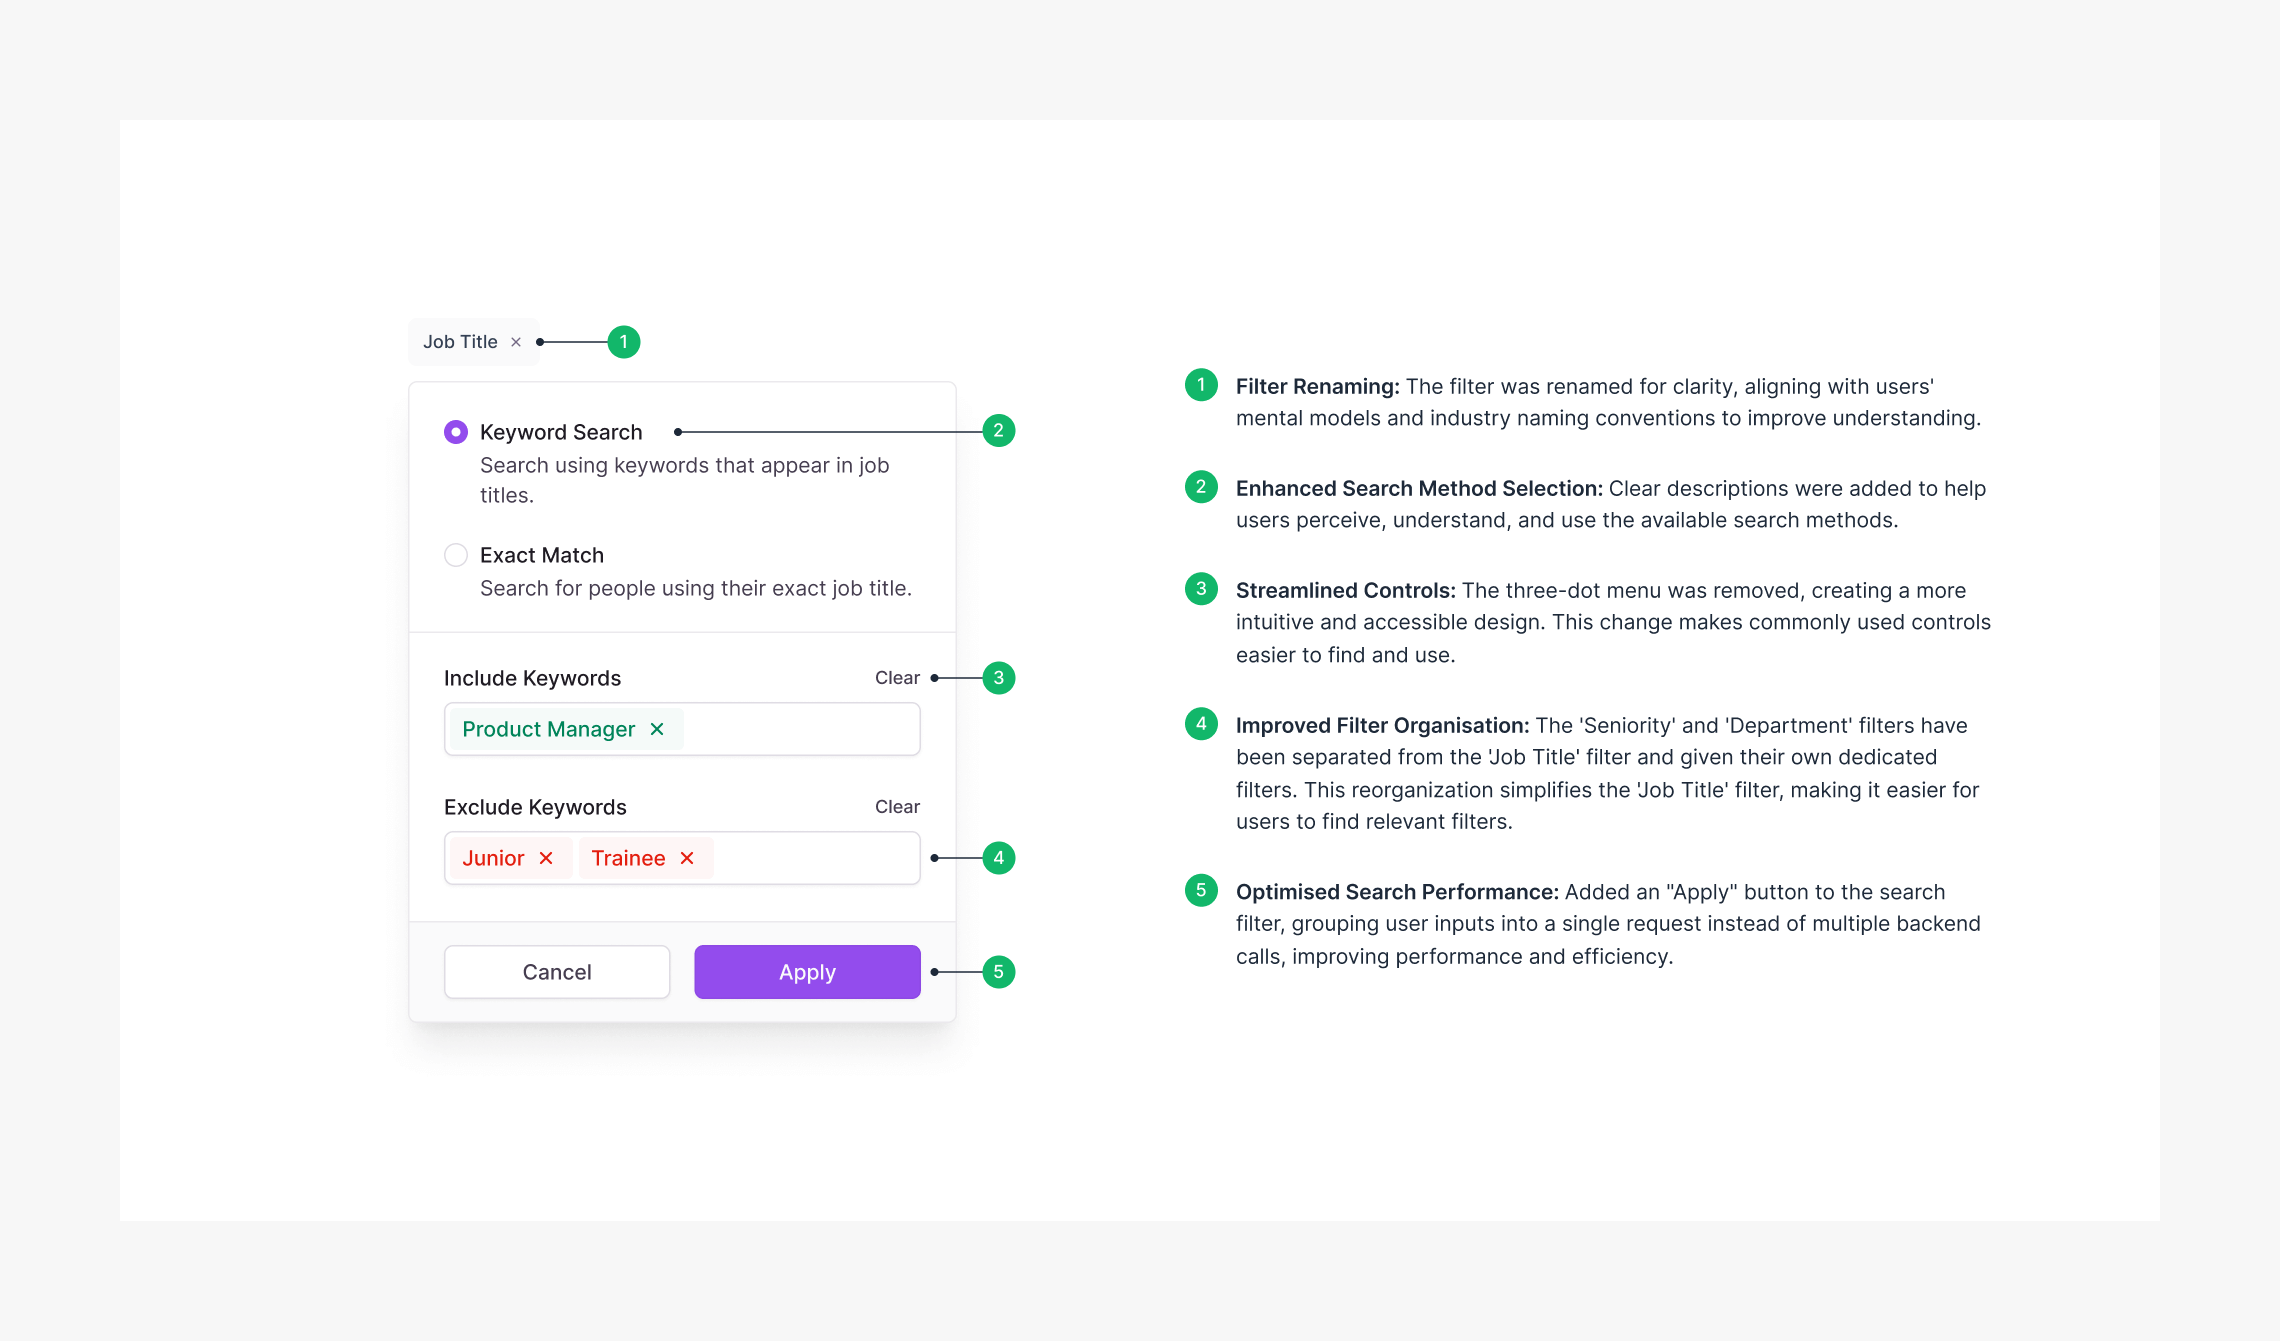
Task: Remove the Product Manager keyword tag
Action: pyautogui.click(x=657, y=729)
